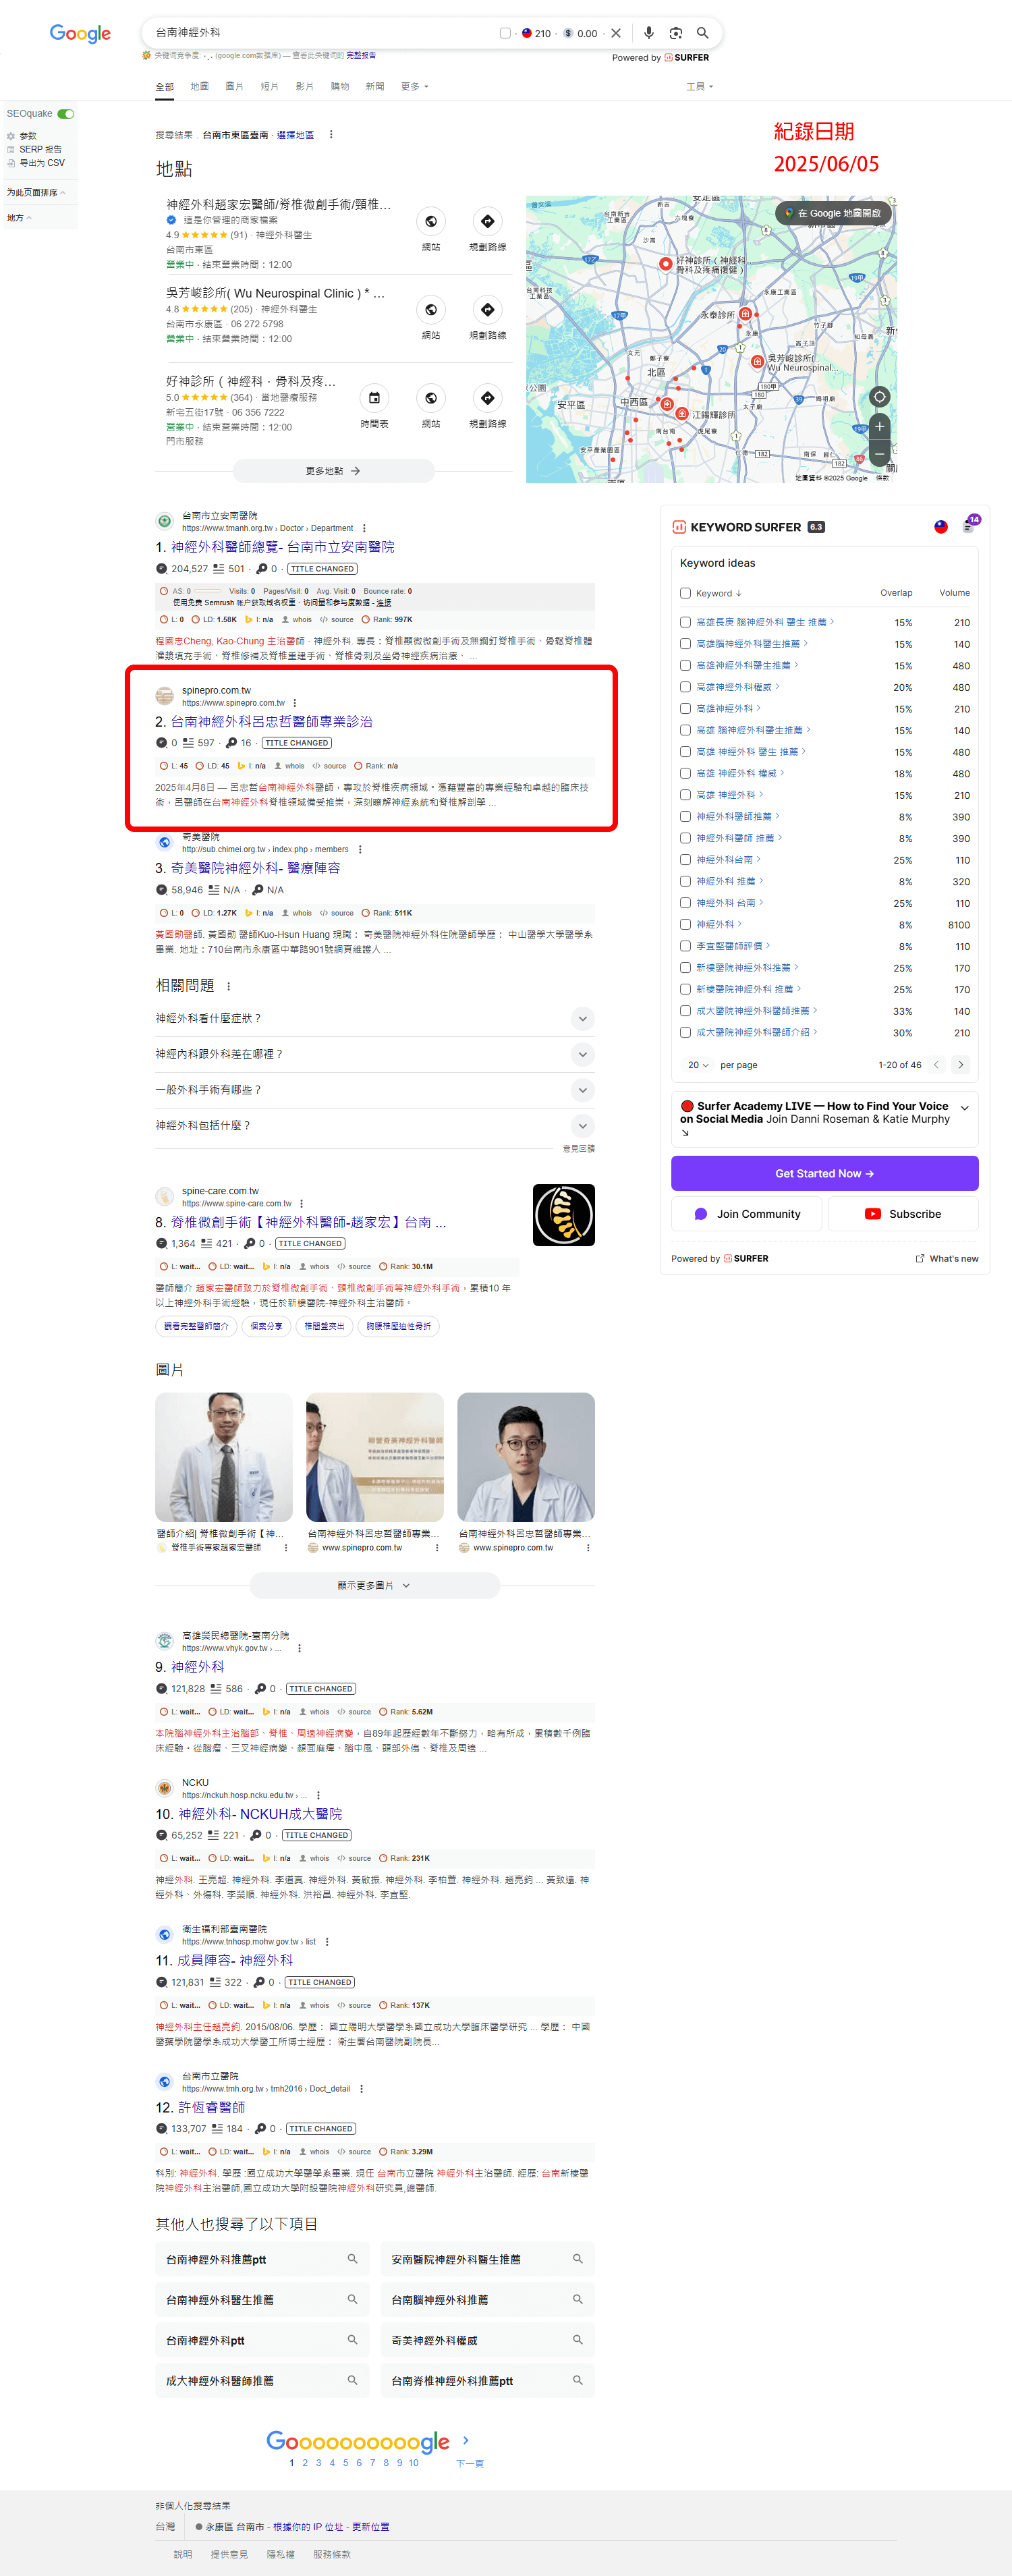
Task: Click Get Started Now button
Action: click(824, 1174)
